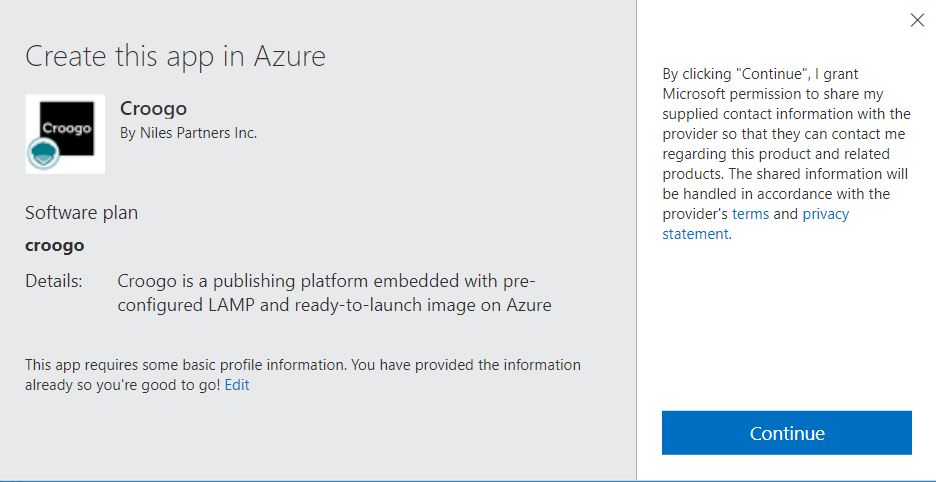Click the 'By clicking Continue' opening sentence
The height and width of the screenshot is (482, 936).
760,74
